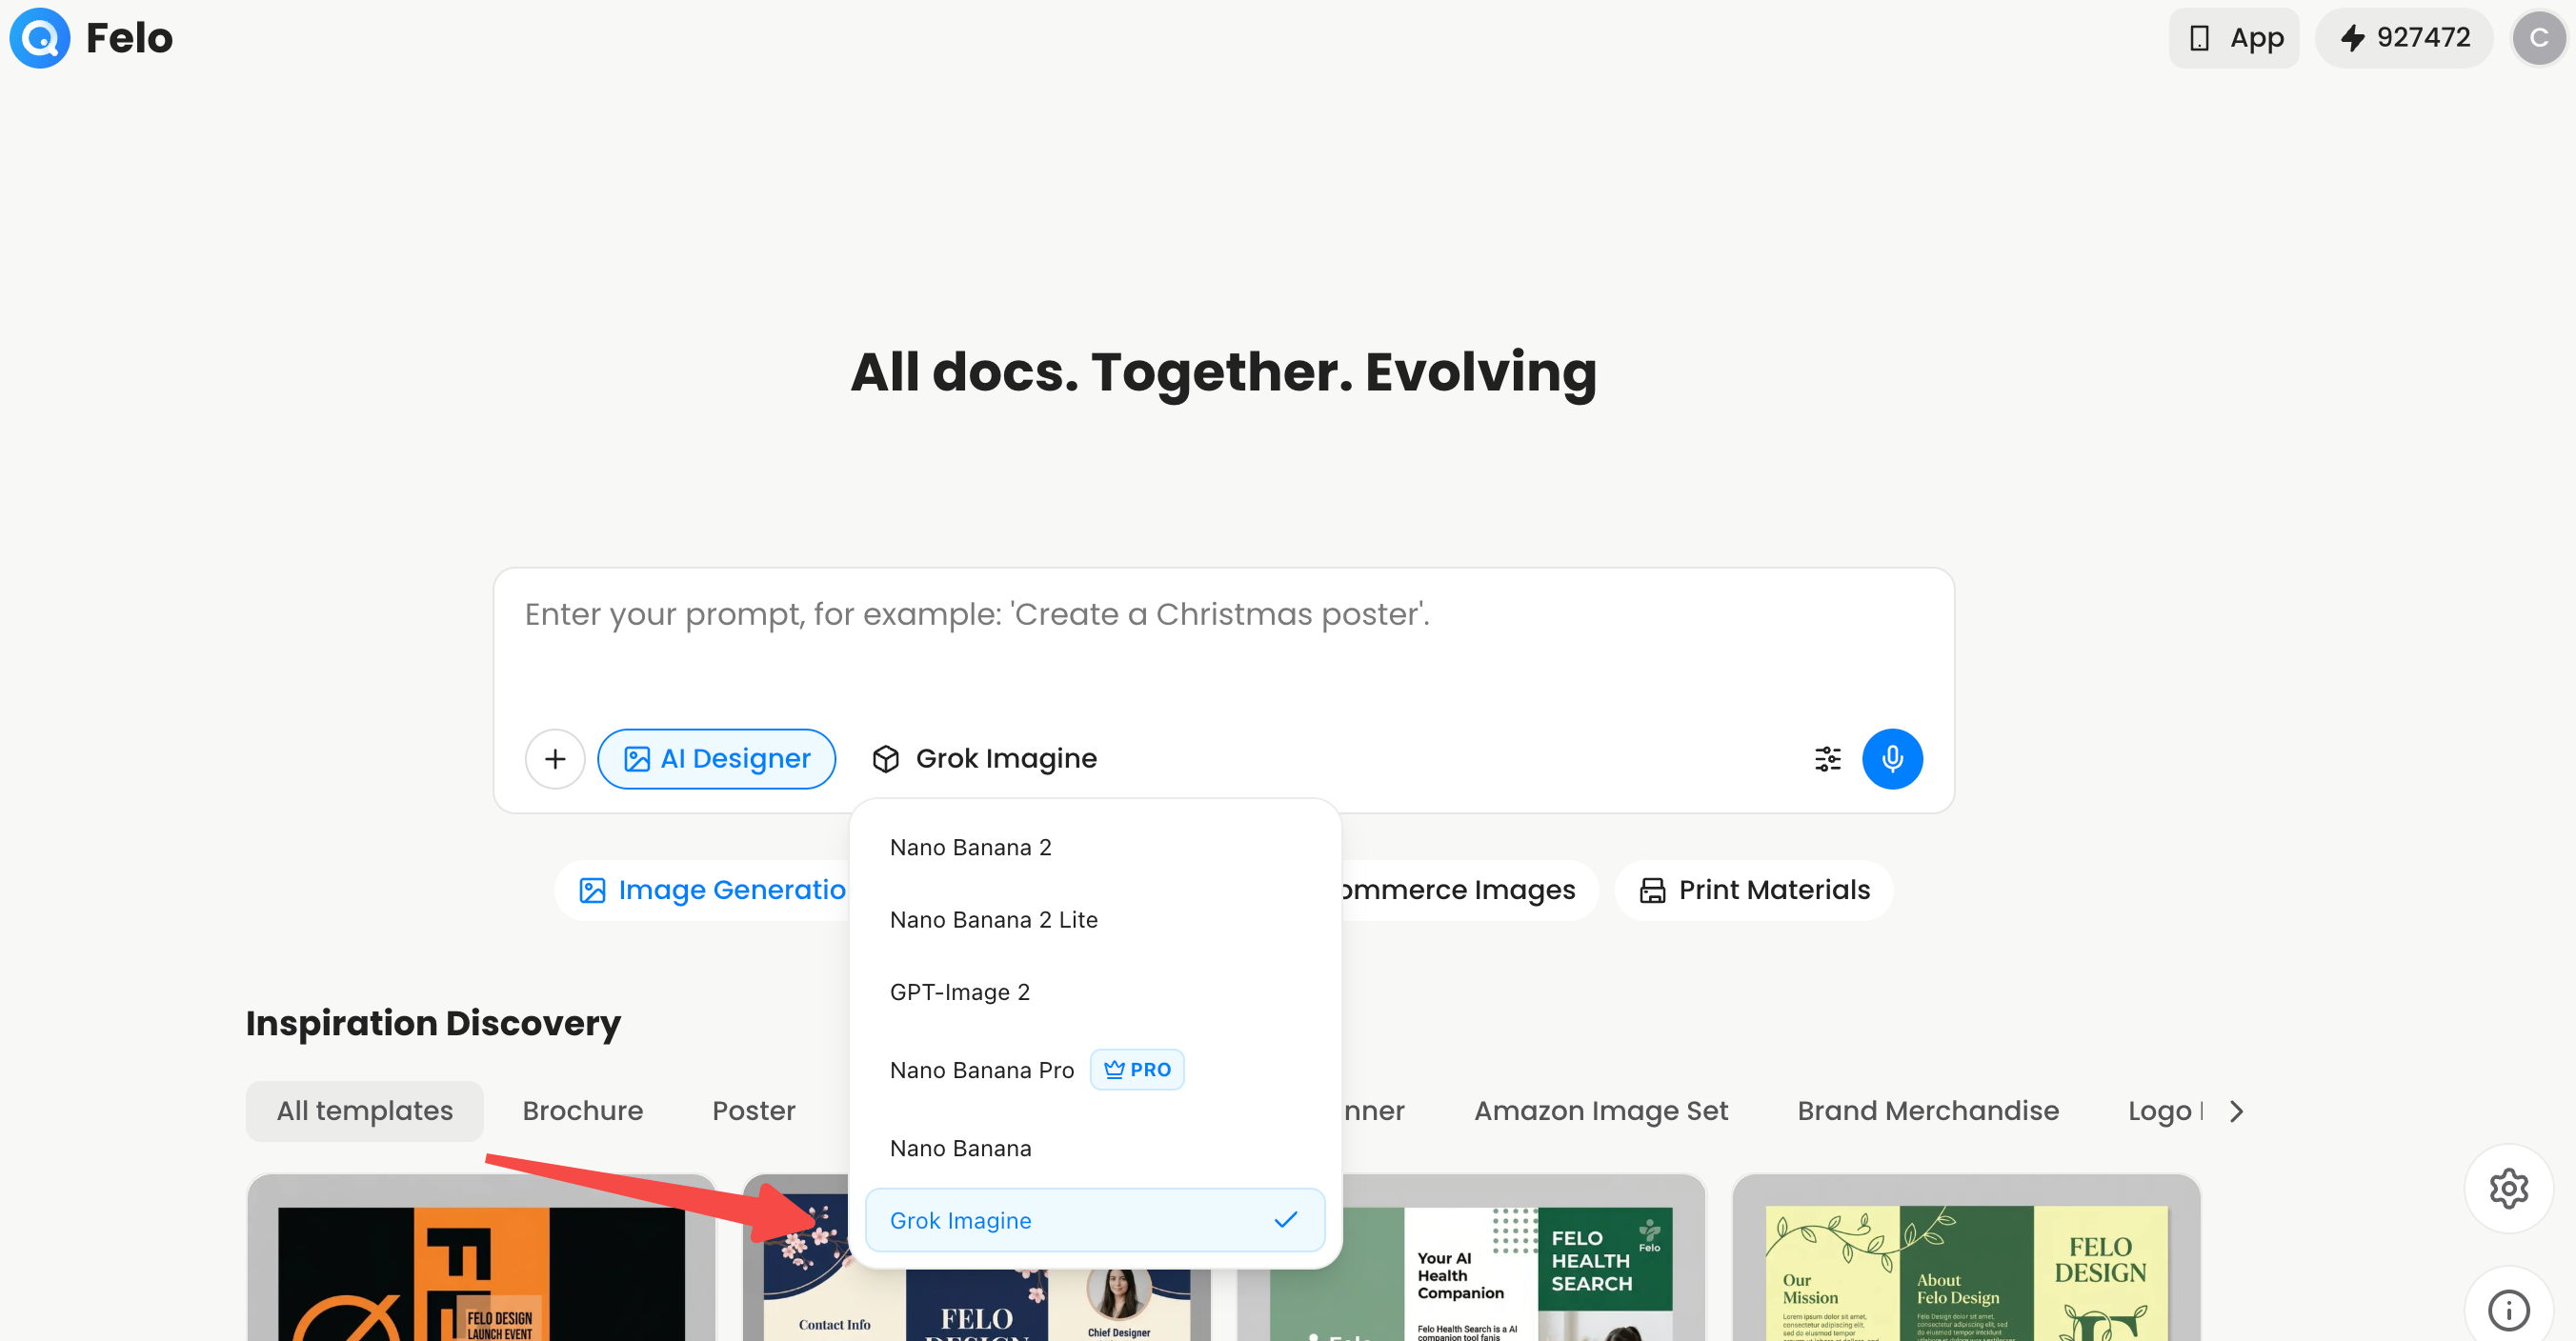Image resolution: width=2576 pixels, height=1341 pixels.
Task: Expand more template categories with right chevron
Action: (x=2236, y=1111)
